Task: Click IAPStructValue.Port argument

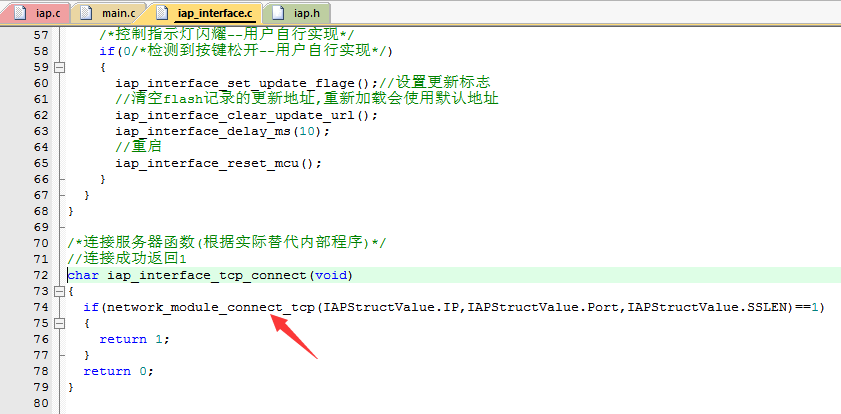Action: click(543, 307)
